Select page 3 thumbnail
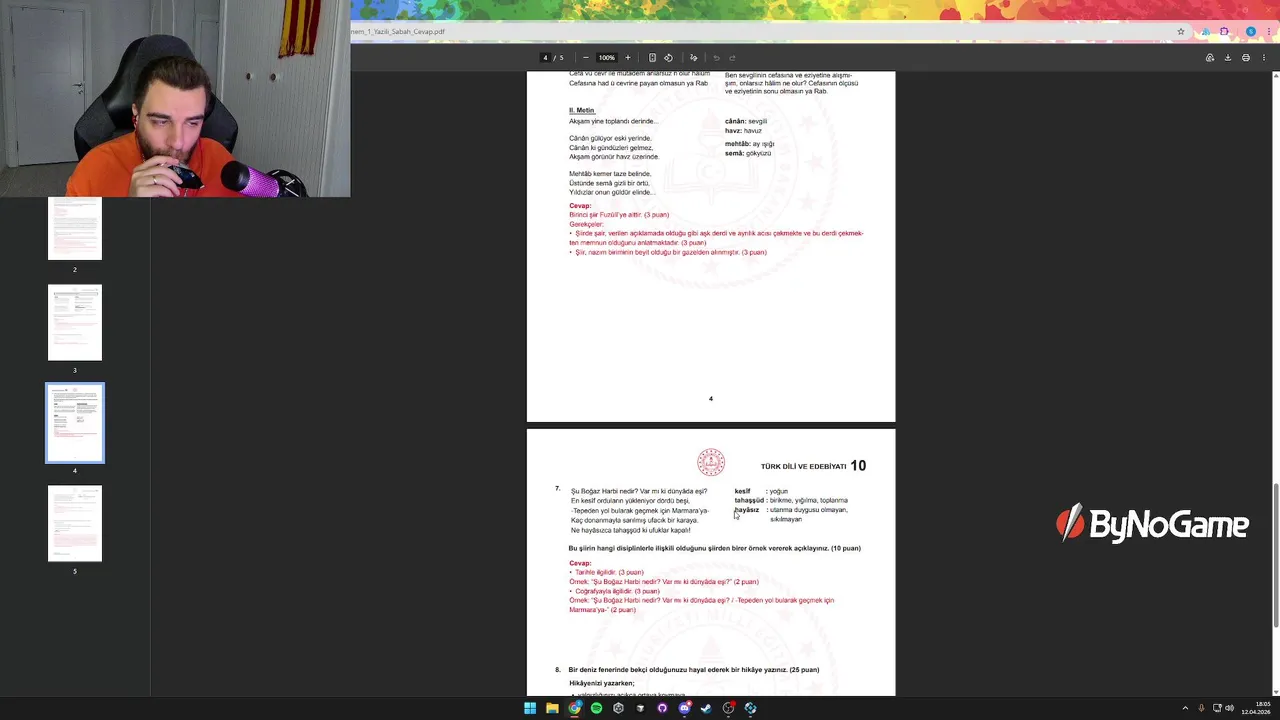The height and width of the screenshot is (720, 1280). 75,322
